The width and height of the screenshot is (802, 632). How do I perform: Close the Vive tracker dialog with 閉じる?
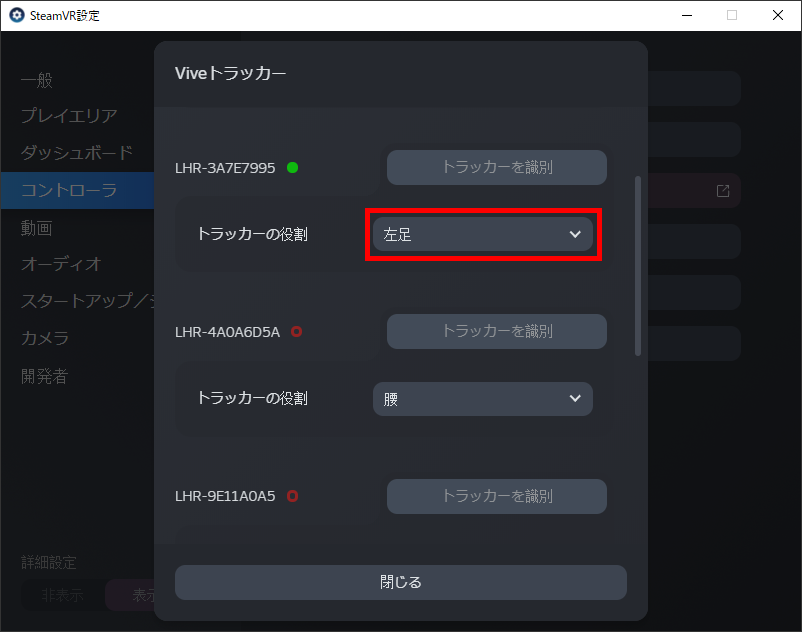(400, 582)
